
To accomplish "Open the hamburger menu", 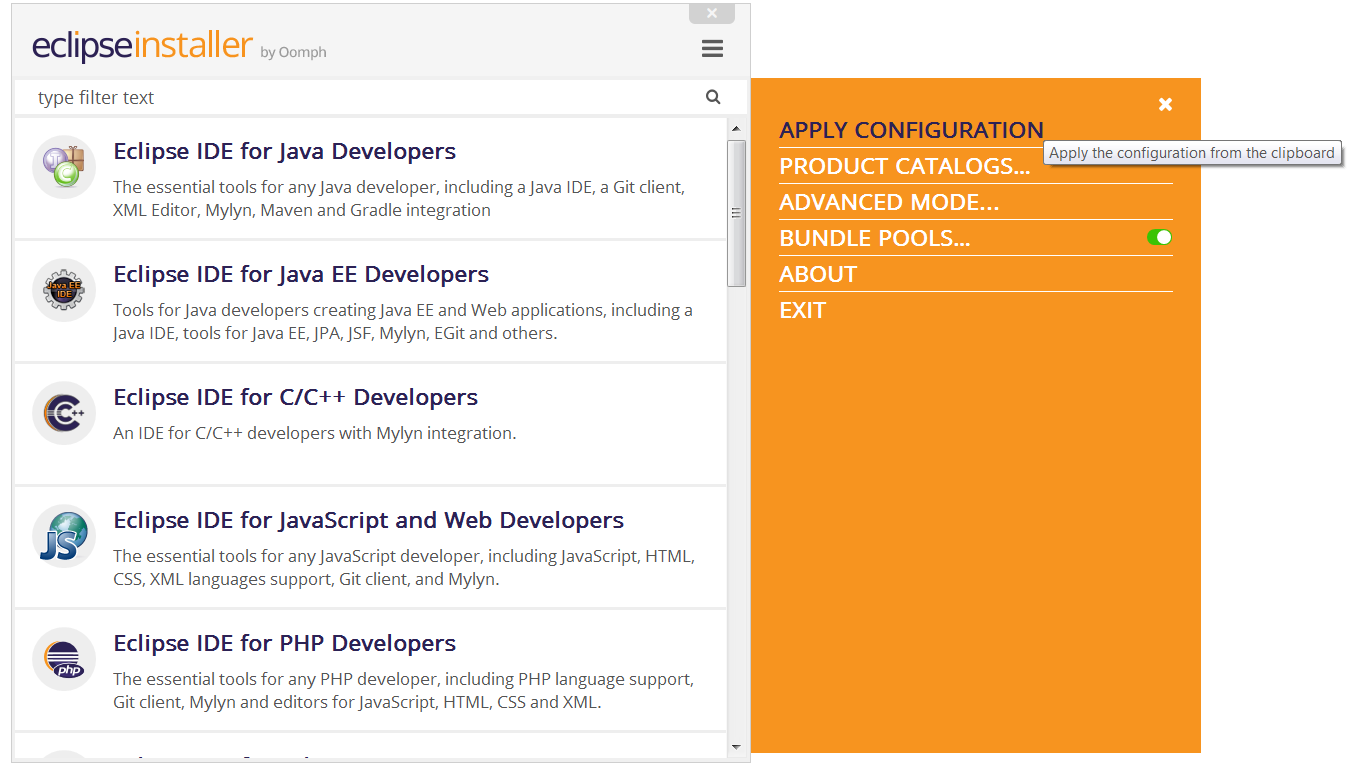I will (712, 48).
